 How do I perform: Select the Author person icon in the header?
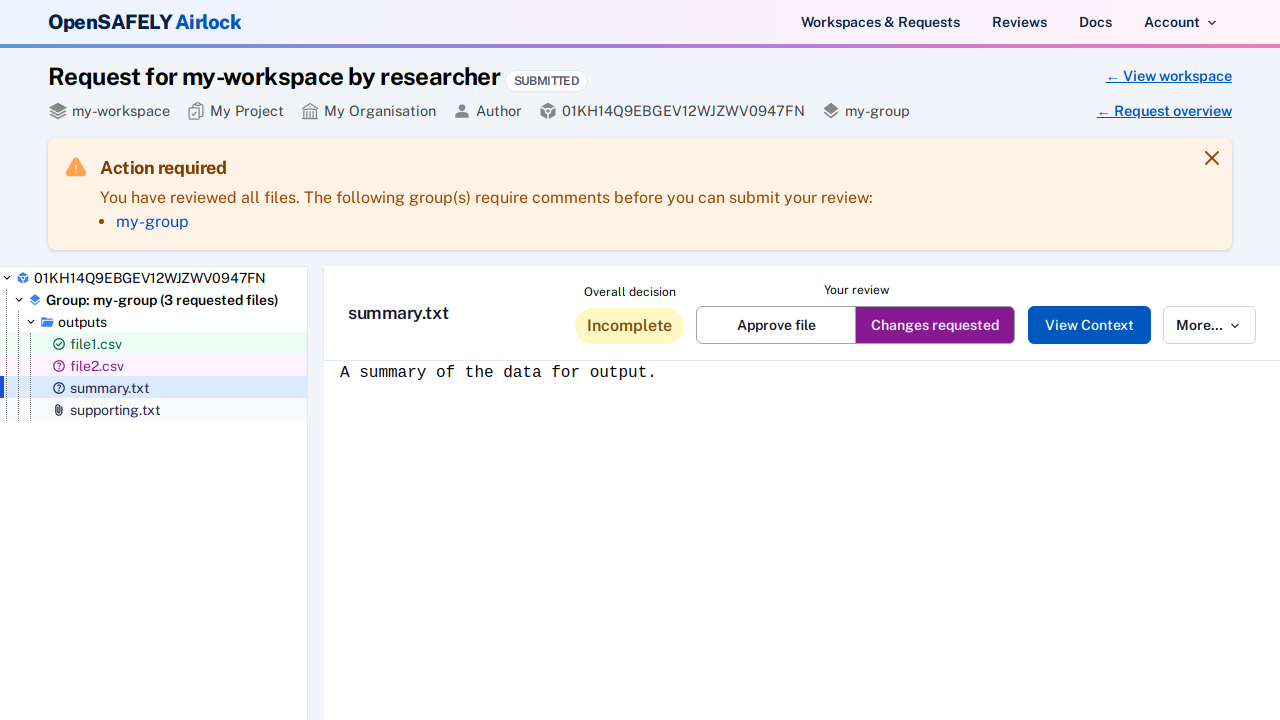[462, 111]
